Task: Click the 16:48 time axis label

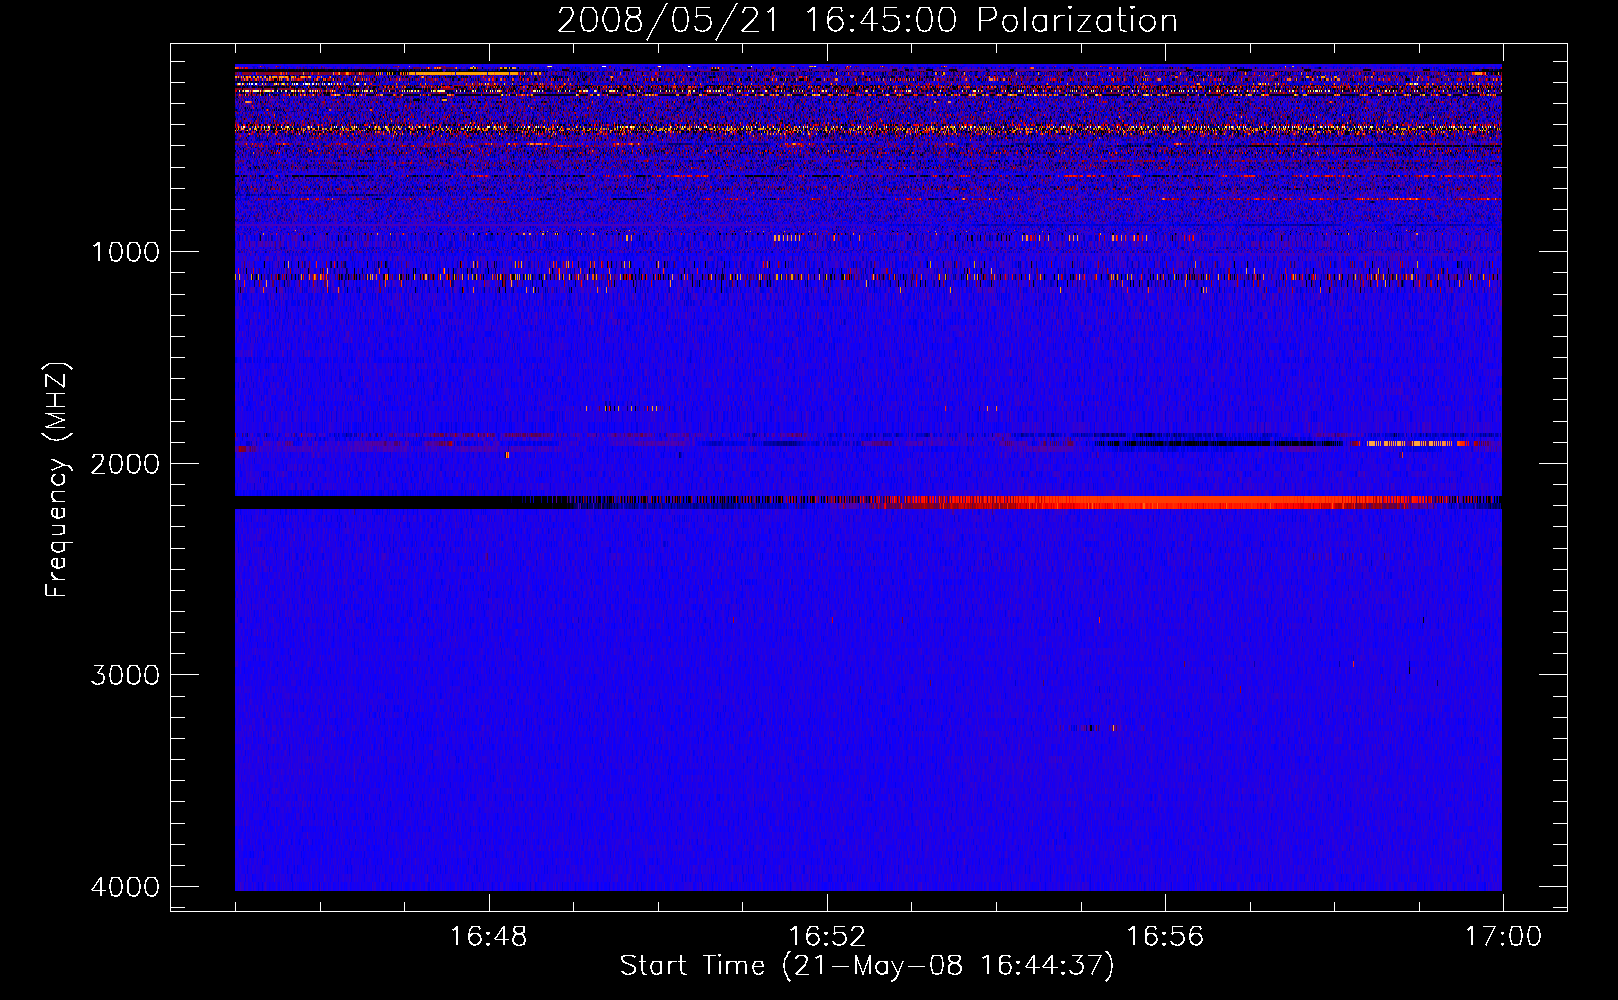Action: click(x=488, y=937)
